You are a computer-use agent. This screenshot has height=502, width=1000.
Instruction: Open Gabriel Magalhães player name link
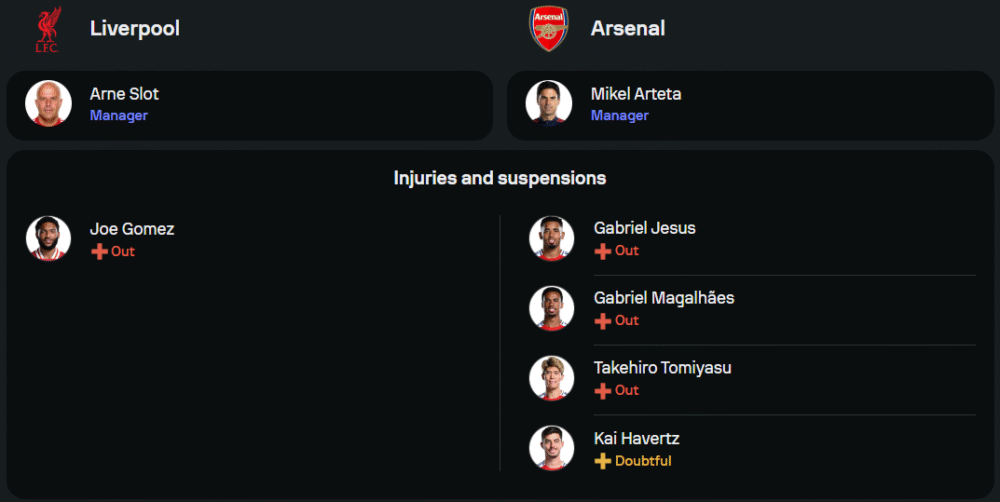664,298
